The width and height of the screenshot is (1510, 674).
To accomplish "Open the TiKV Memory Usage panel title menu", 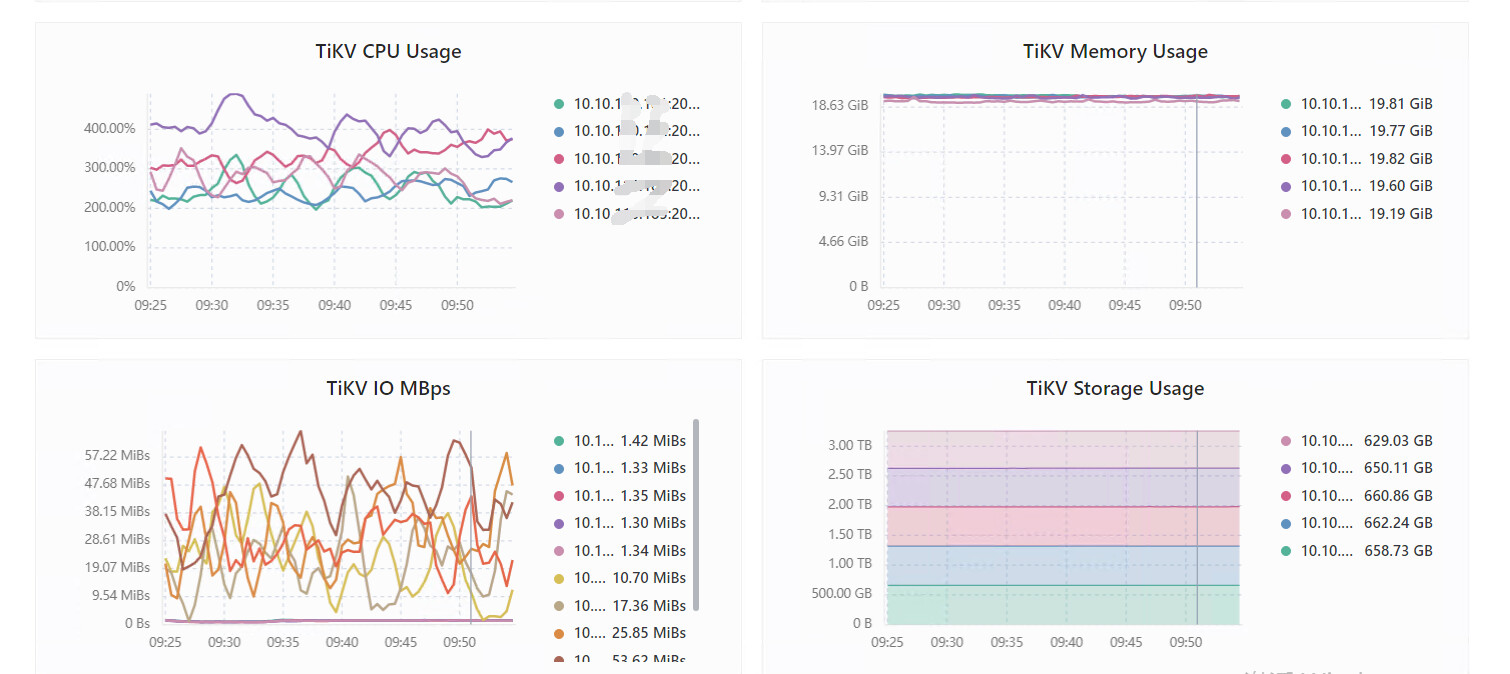I will click(x=1115, y=51).
